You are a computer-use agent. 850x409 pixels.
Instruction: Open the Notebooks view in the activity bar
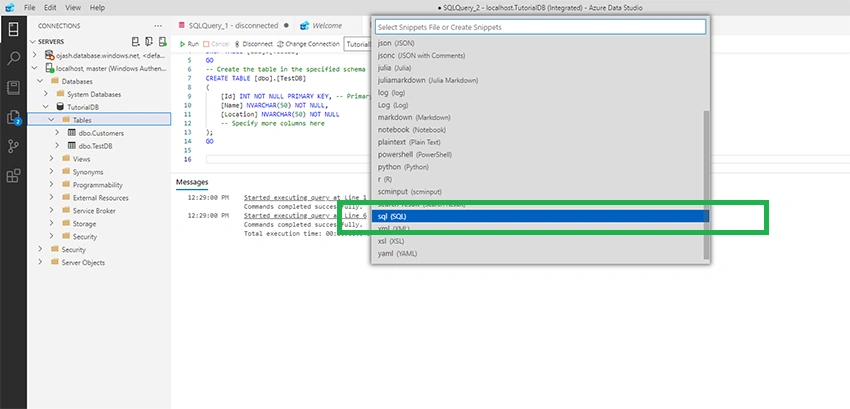point(13,88)
